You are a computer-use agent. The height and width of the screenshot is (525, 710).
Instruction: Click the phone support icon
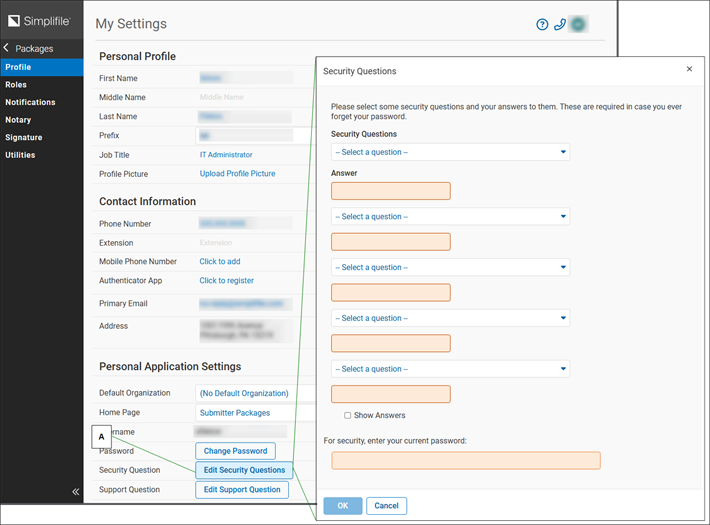(x=560, y=25)
